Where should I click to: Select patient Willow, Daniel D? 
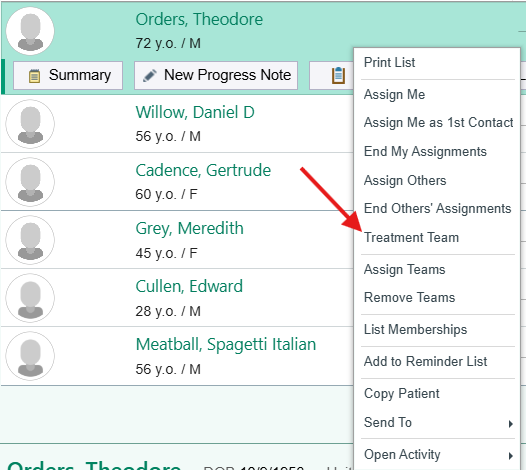point(195,112)
